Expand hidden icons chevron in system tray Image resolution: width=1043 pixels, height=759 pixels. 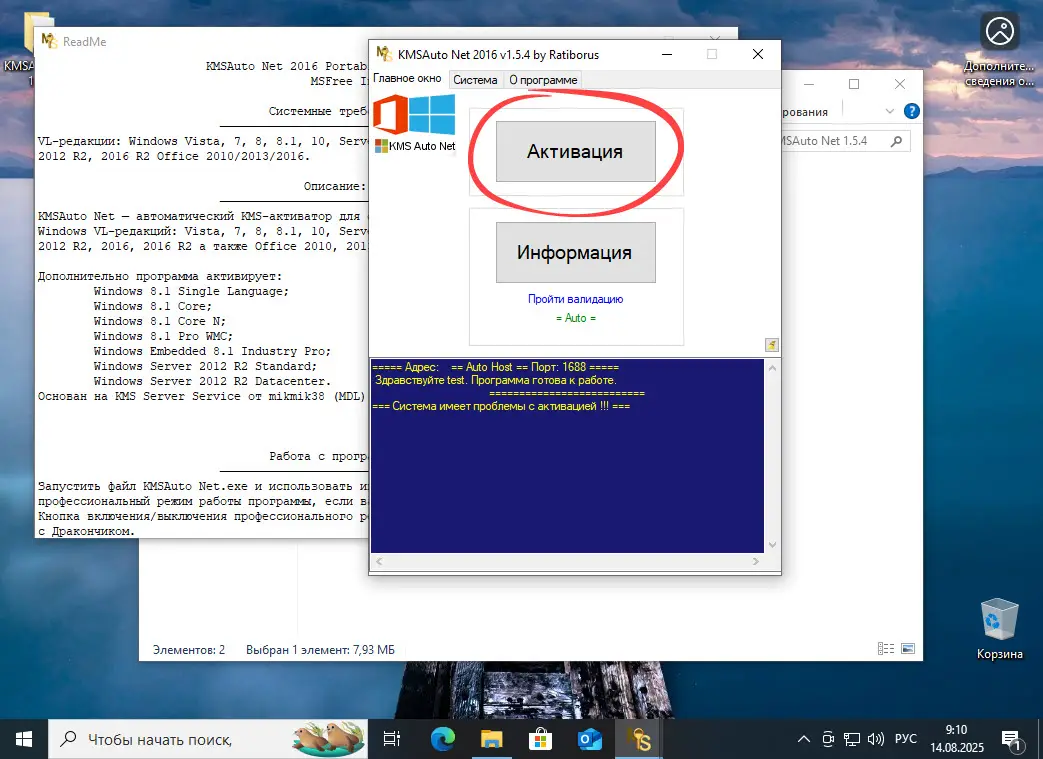point(804,740)
